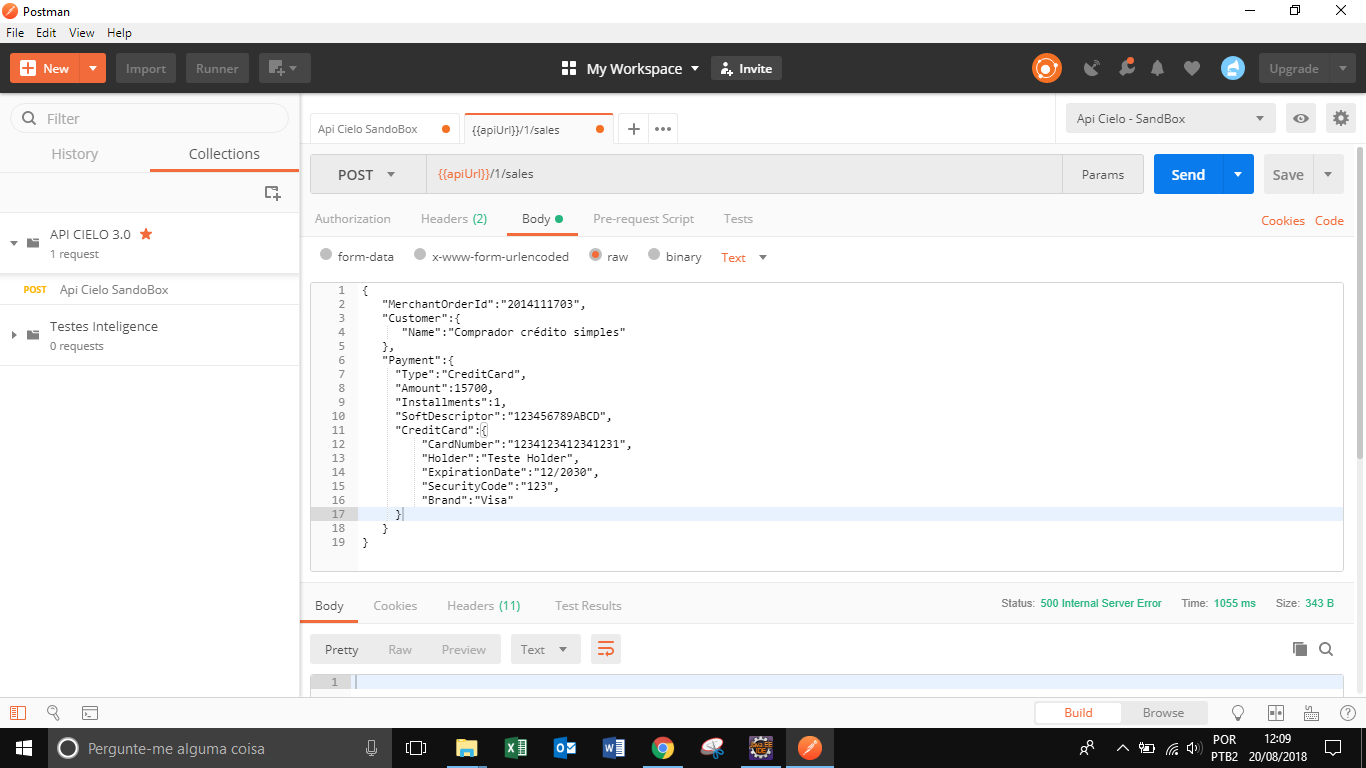
Task: Switch to the History tab
Action: [75, 153]
